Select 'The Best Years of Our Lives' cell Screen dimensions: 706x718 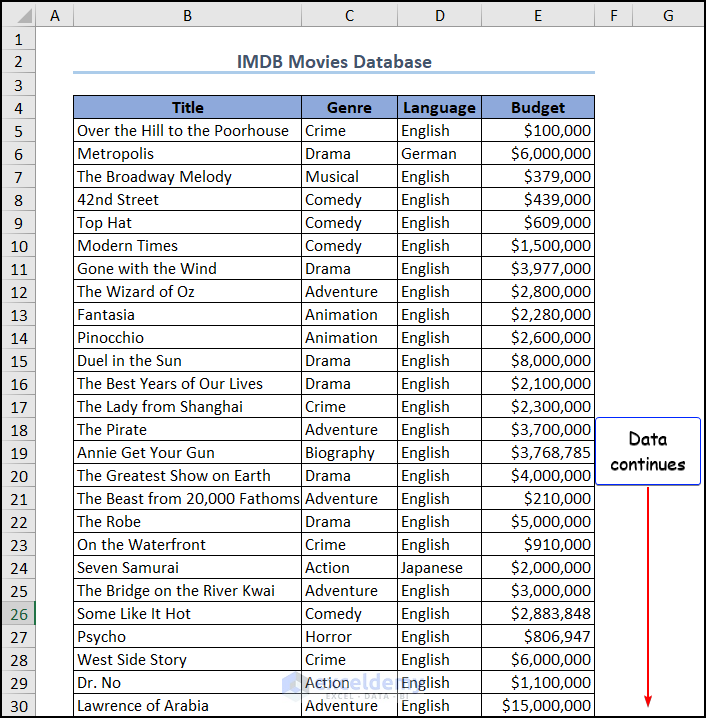click(187, 383)
